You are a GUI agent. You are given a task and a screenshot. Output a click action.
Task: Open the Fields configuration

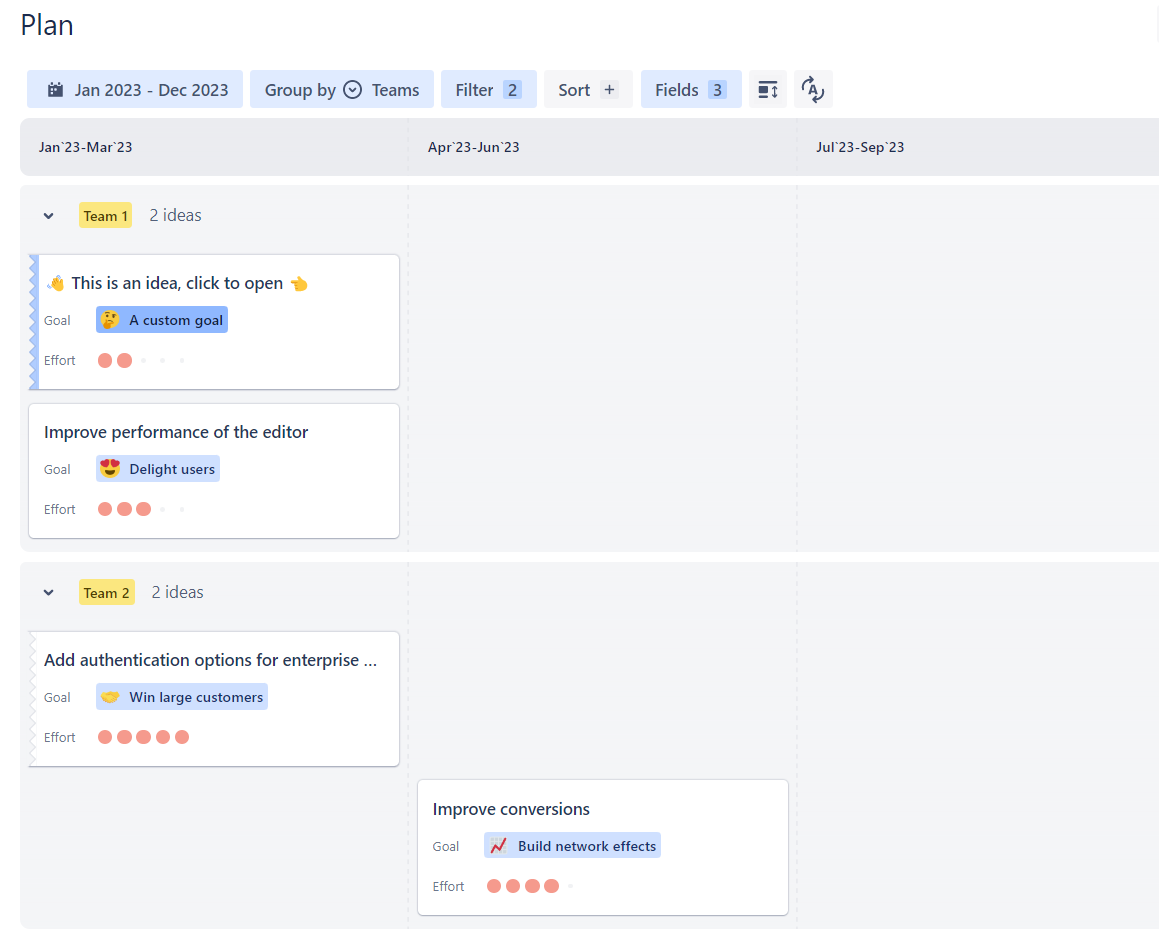point(691,89)
